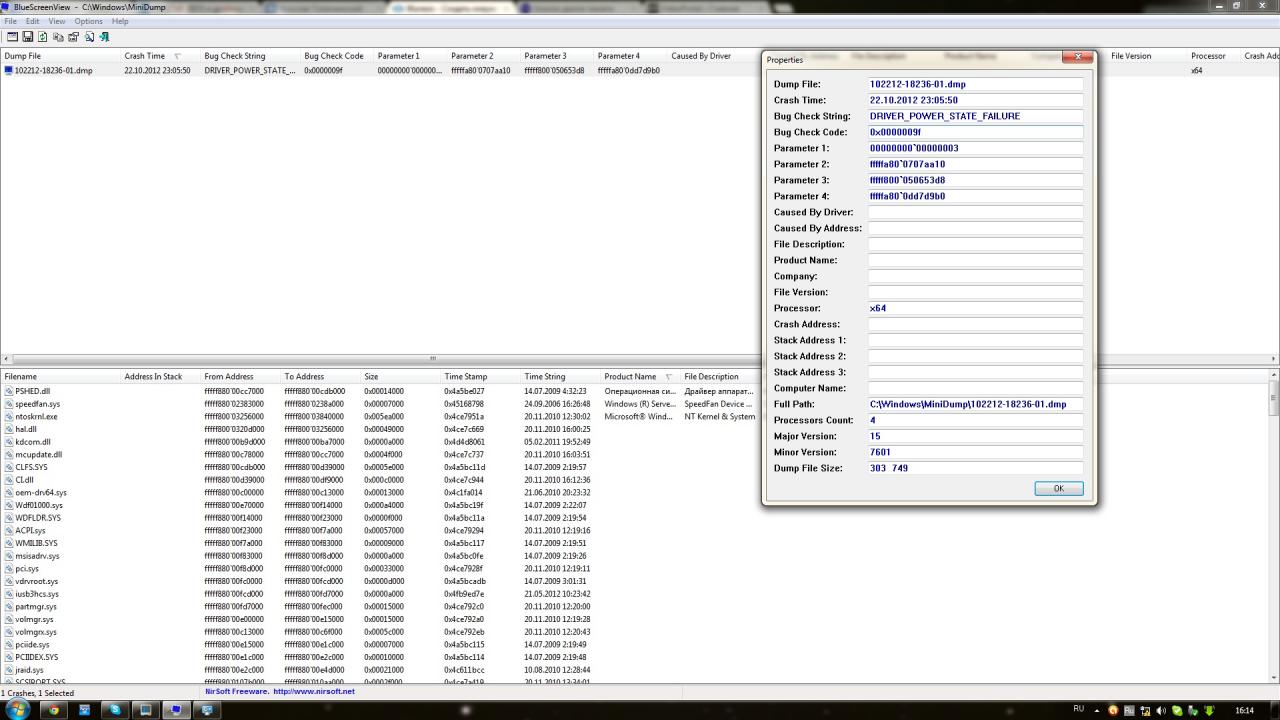Screen dimensions: 1280x720
Task: Click the Copy Selected Items toolbar icon
Action: [58, 37]
